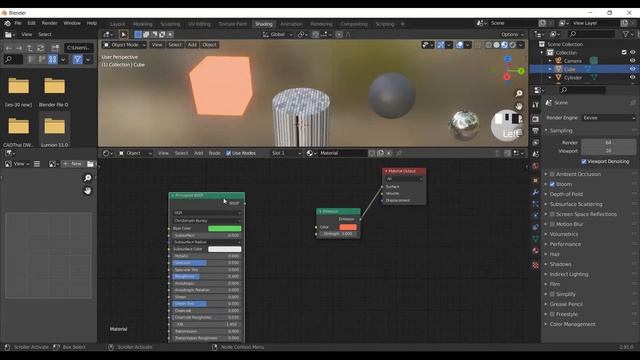Disable the Bloom checkbox
Screen dimensions: 640x360
coord(552,184)
